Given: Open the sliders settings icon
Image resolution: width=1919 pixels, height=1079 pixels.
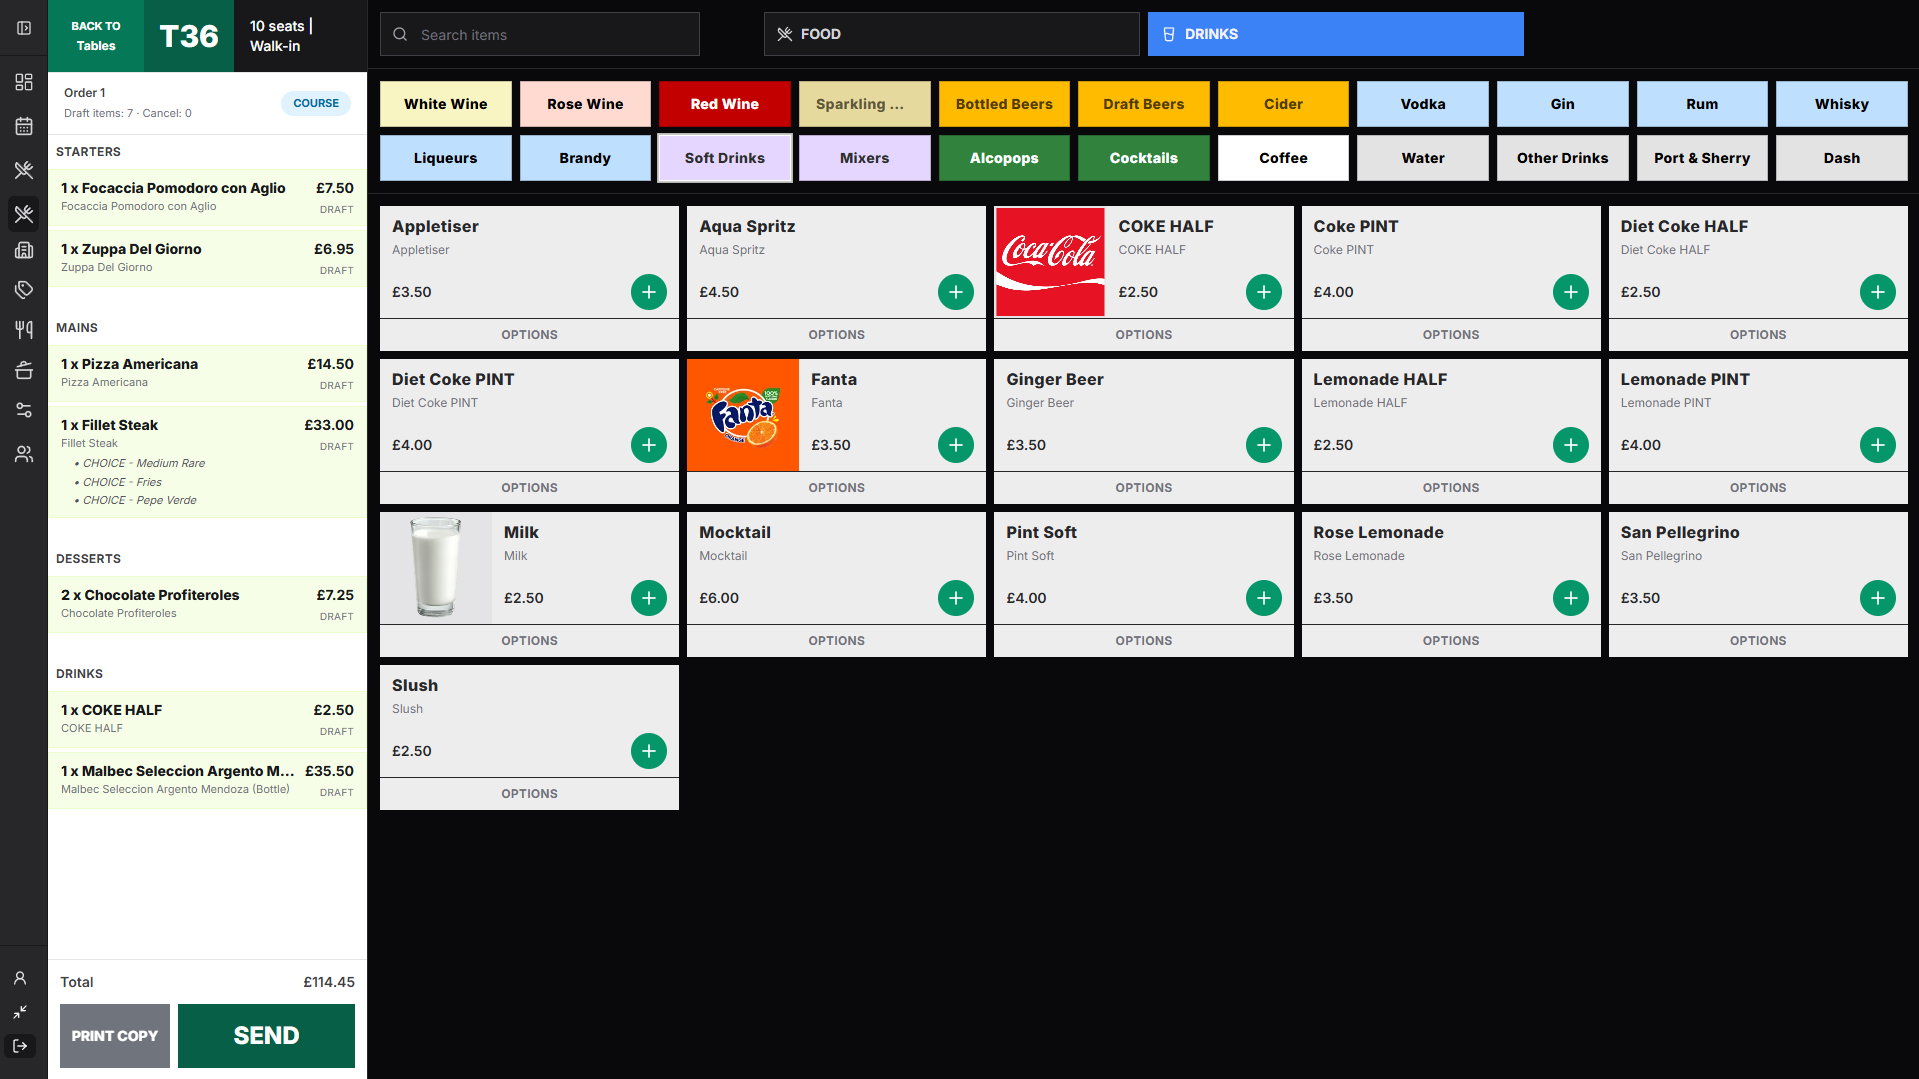Looking at the screenshot, I should 24,410.
